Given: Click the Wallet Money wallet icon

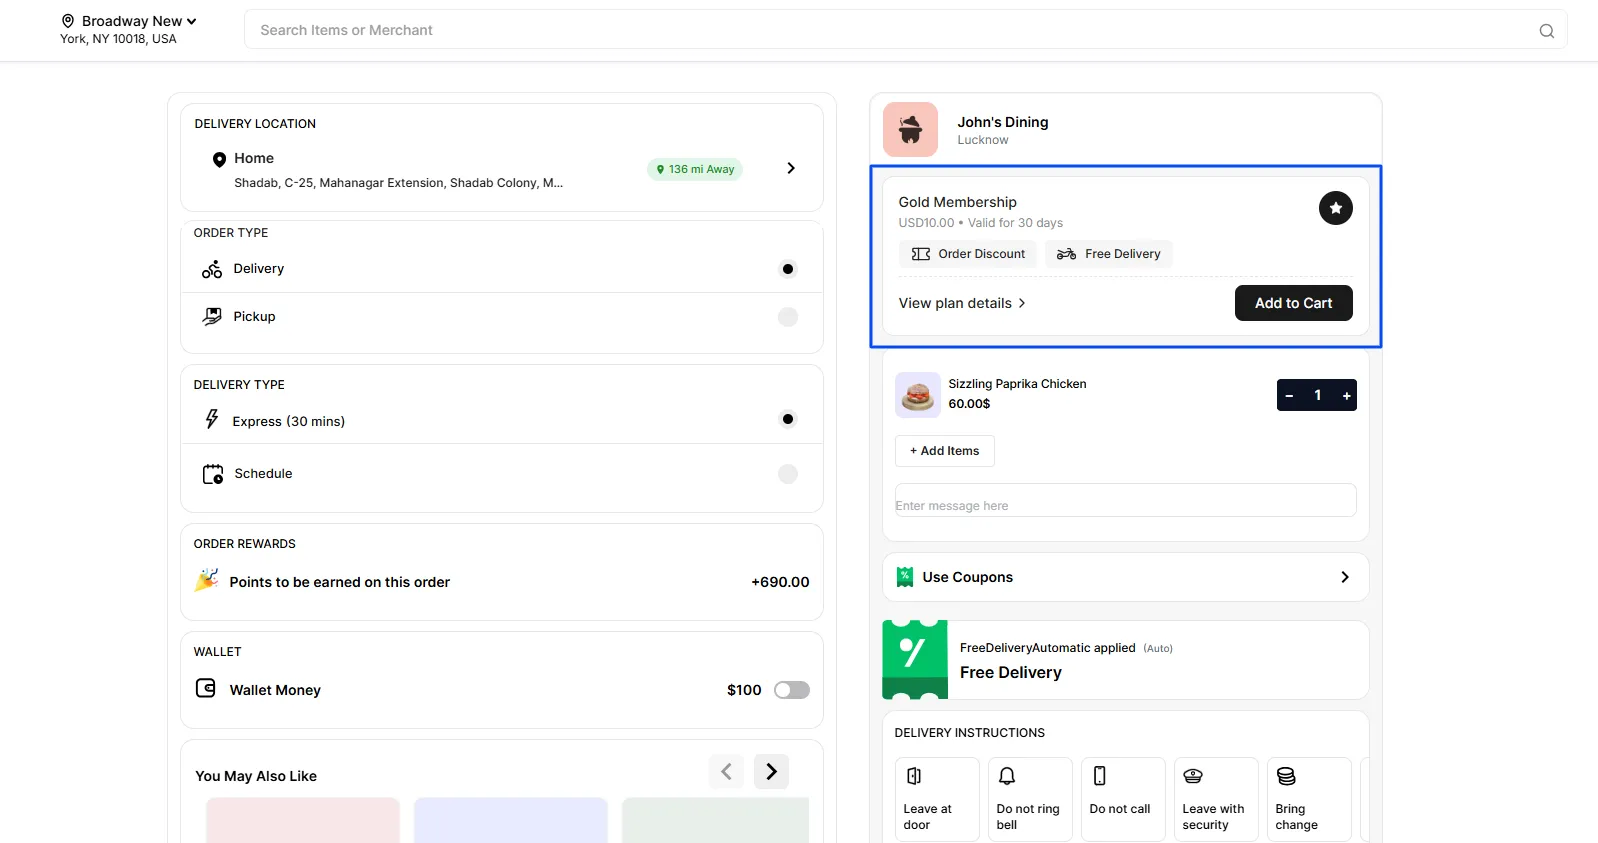Looking at the screenshot, I should (206, 688).
